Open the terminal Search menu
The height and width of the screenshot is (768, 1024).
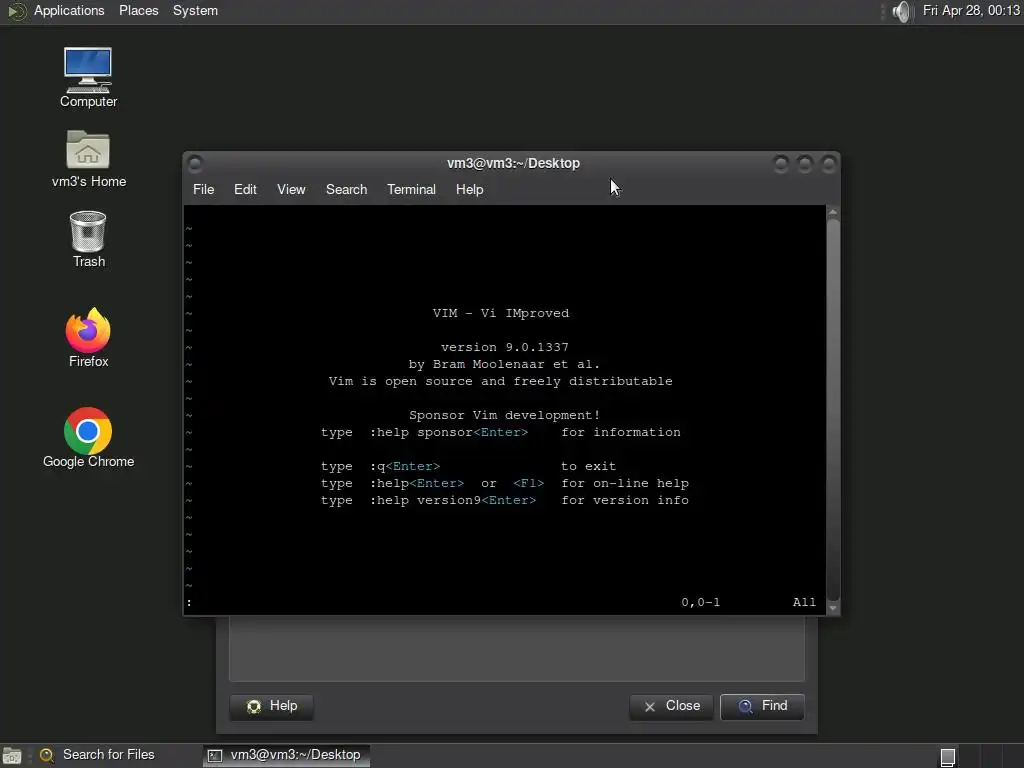pos(346,189)
